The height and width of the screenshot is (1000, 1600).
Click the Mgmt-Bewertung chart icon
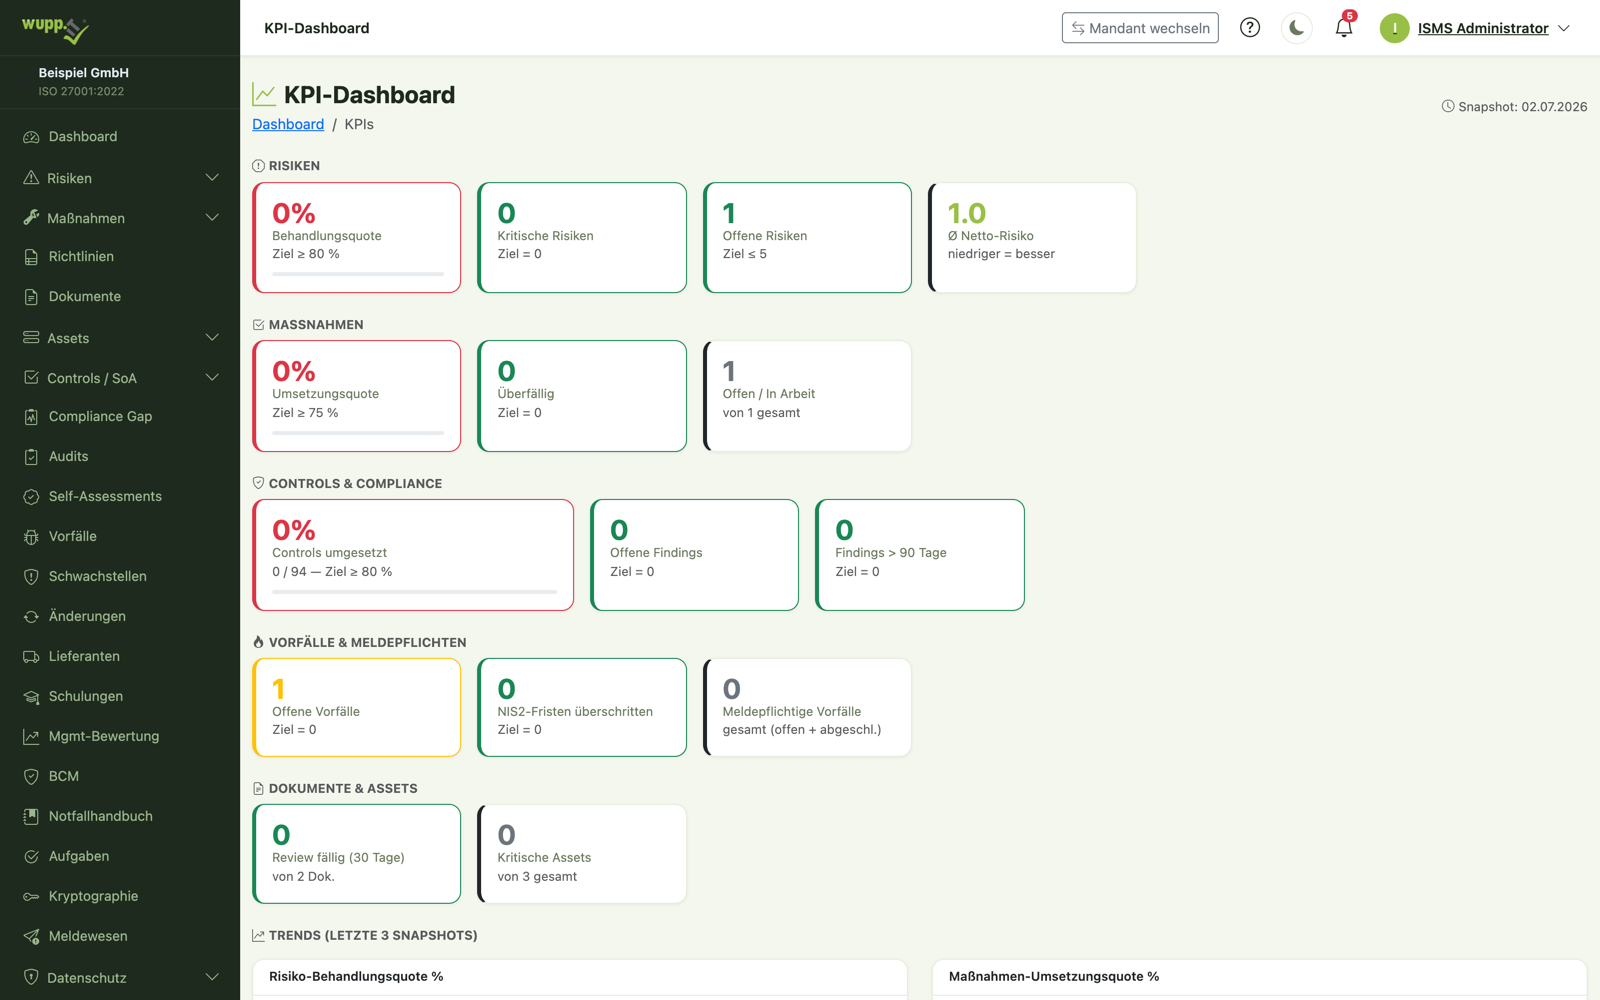[x=31, y=737]
